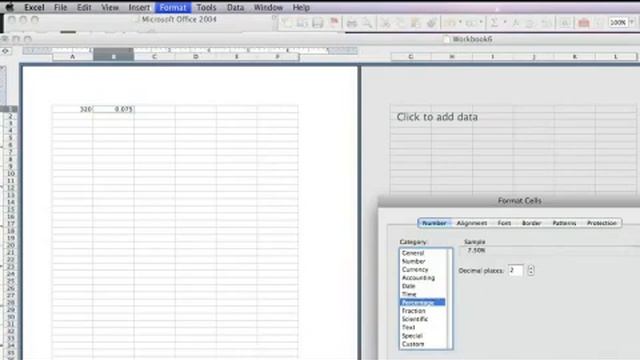640x360 pixels.
Task: Choose Number in the Category list
Action: point(423,261)
